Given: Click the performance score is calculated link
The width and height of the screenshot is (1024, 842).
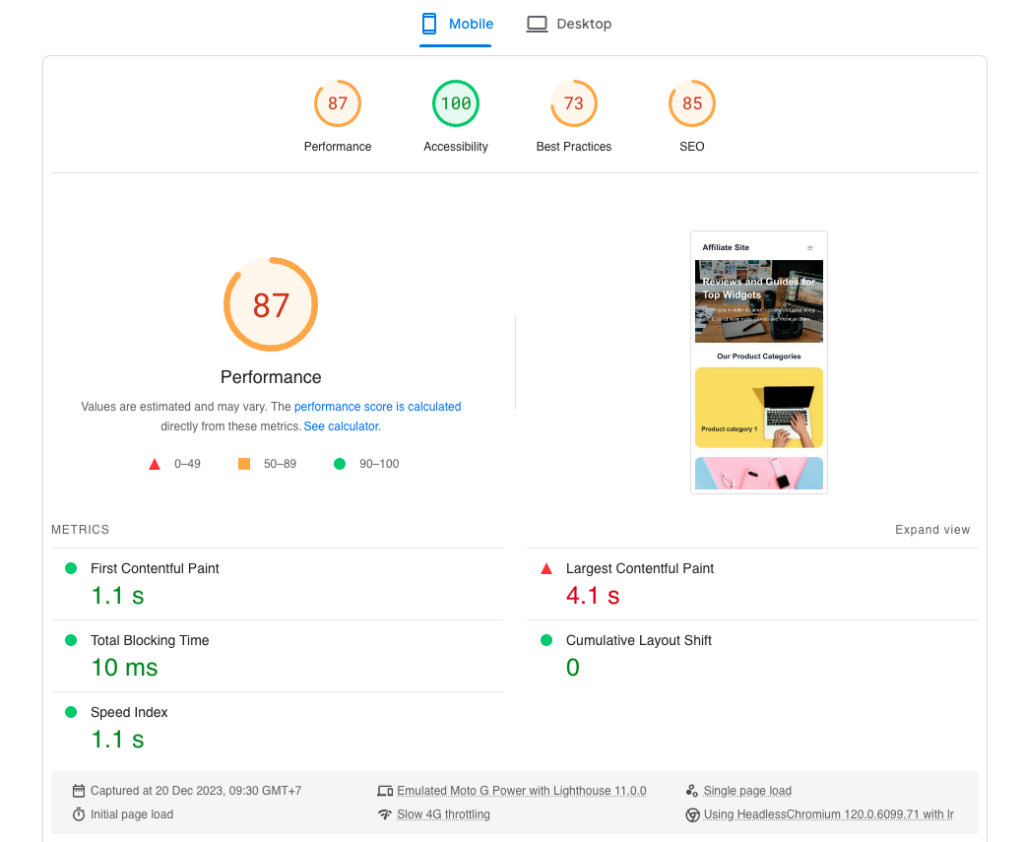Looking at the screenshot, I should tap(377, 406).
